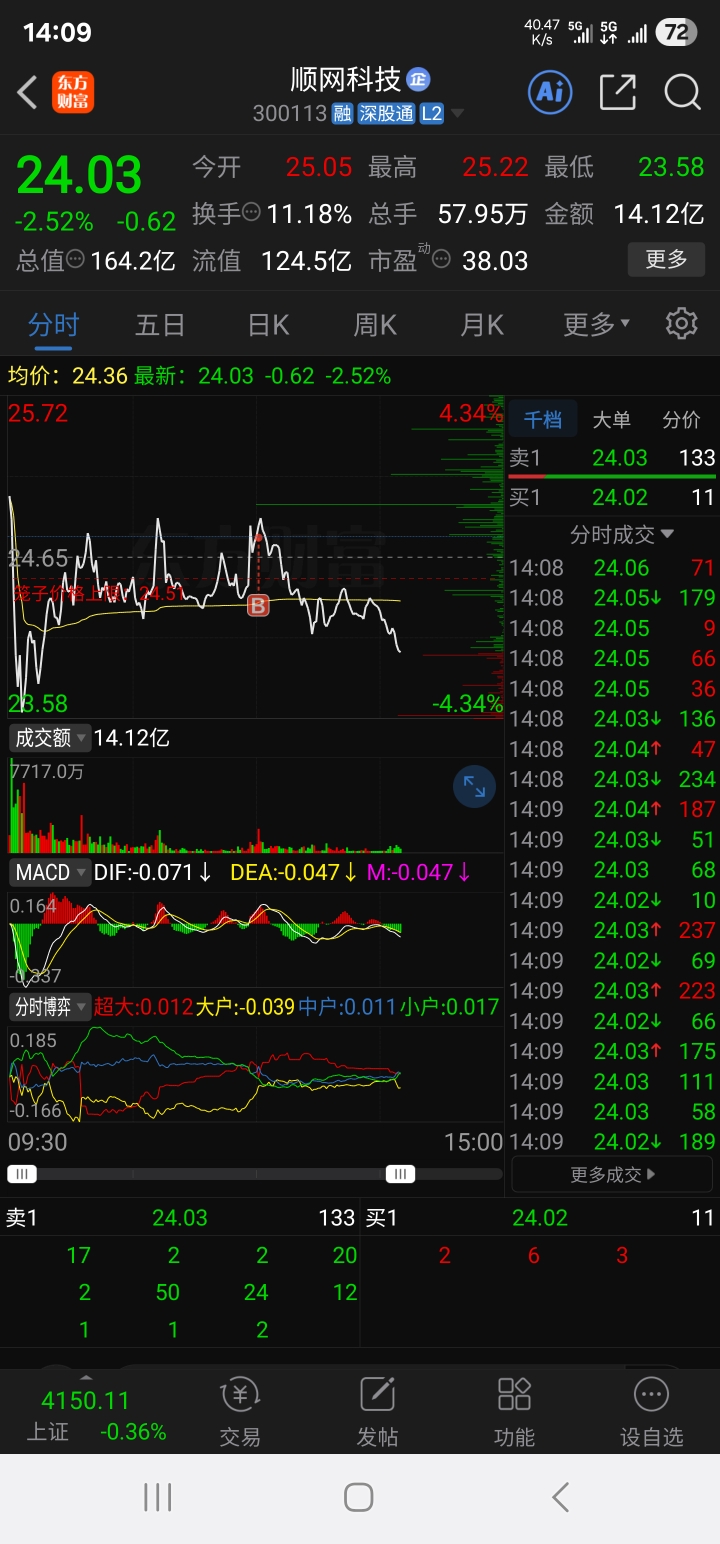The width and height of the screenshot is (720, 1544).
Task: Tap the 金额 14.12亿 value
Action: (x=658, y=213)
